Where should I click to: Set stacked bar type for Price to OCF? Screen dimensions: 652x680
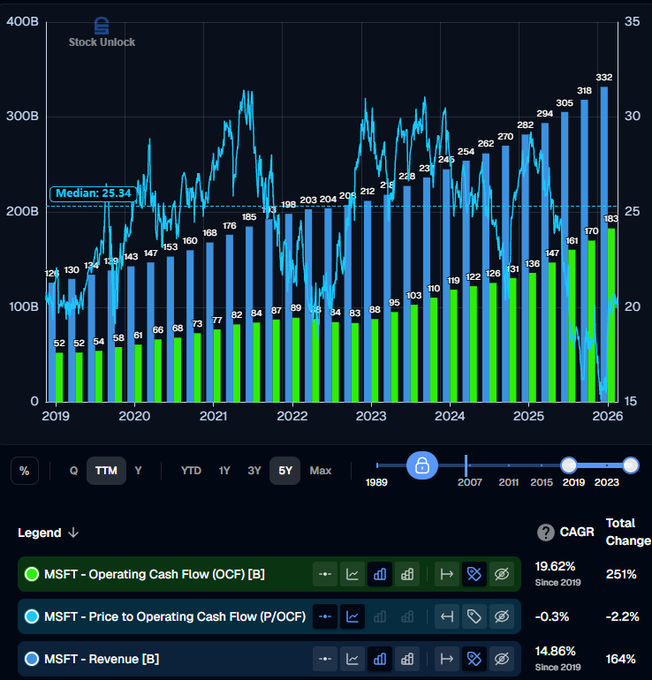[x=407, y=616]
